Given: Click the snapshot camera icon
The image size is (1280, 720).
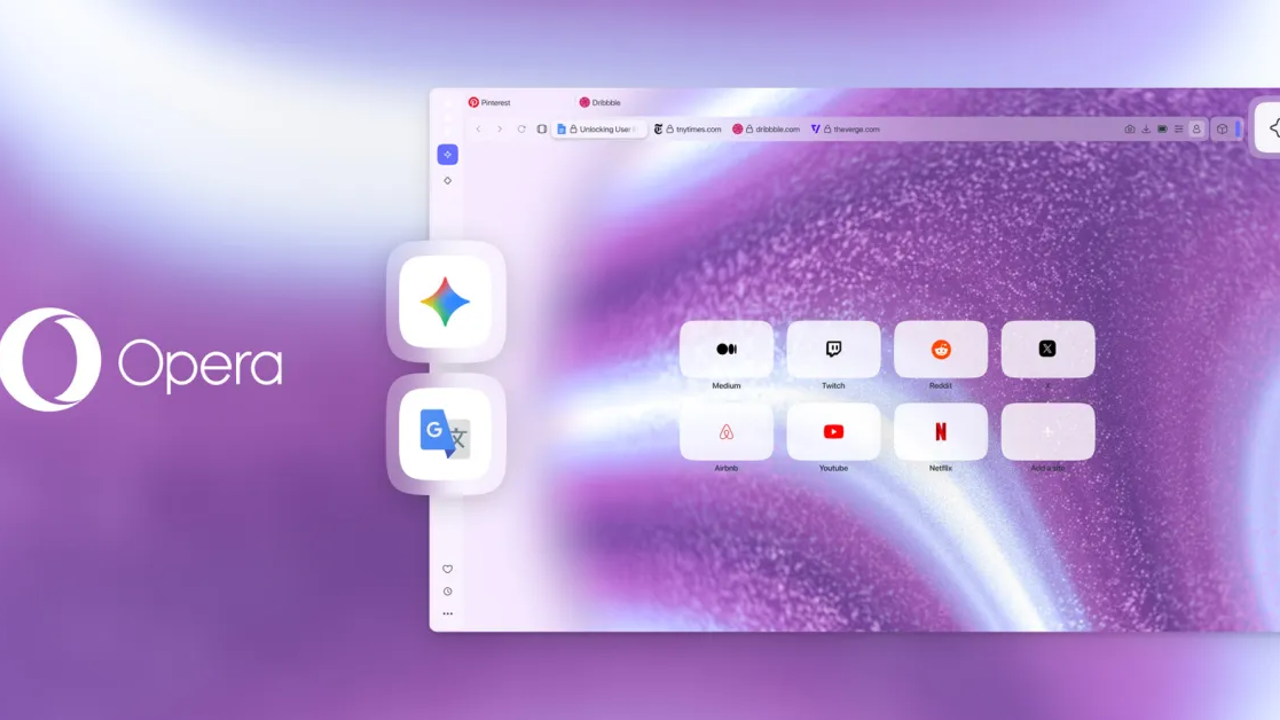Looking at the screenshot, I should coord(1130,129).
